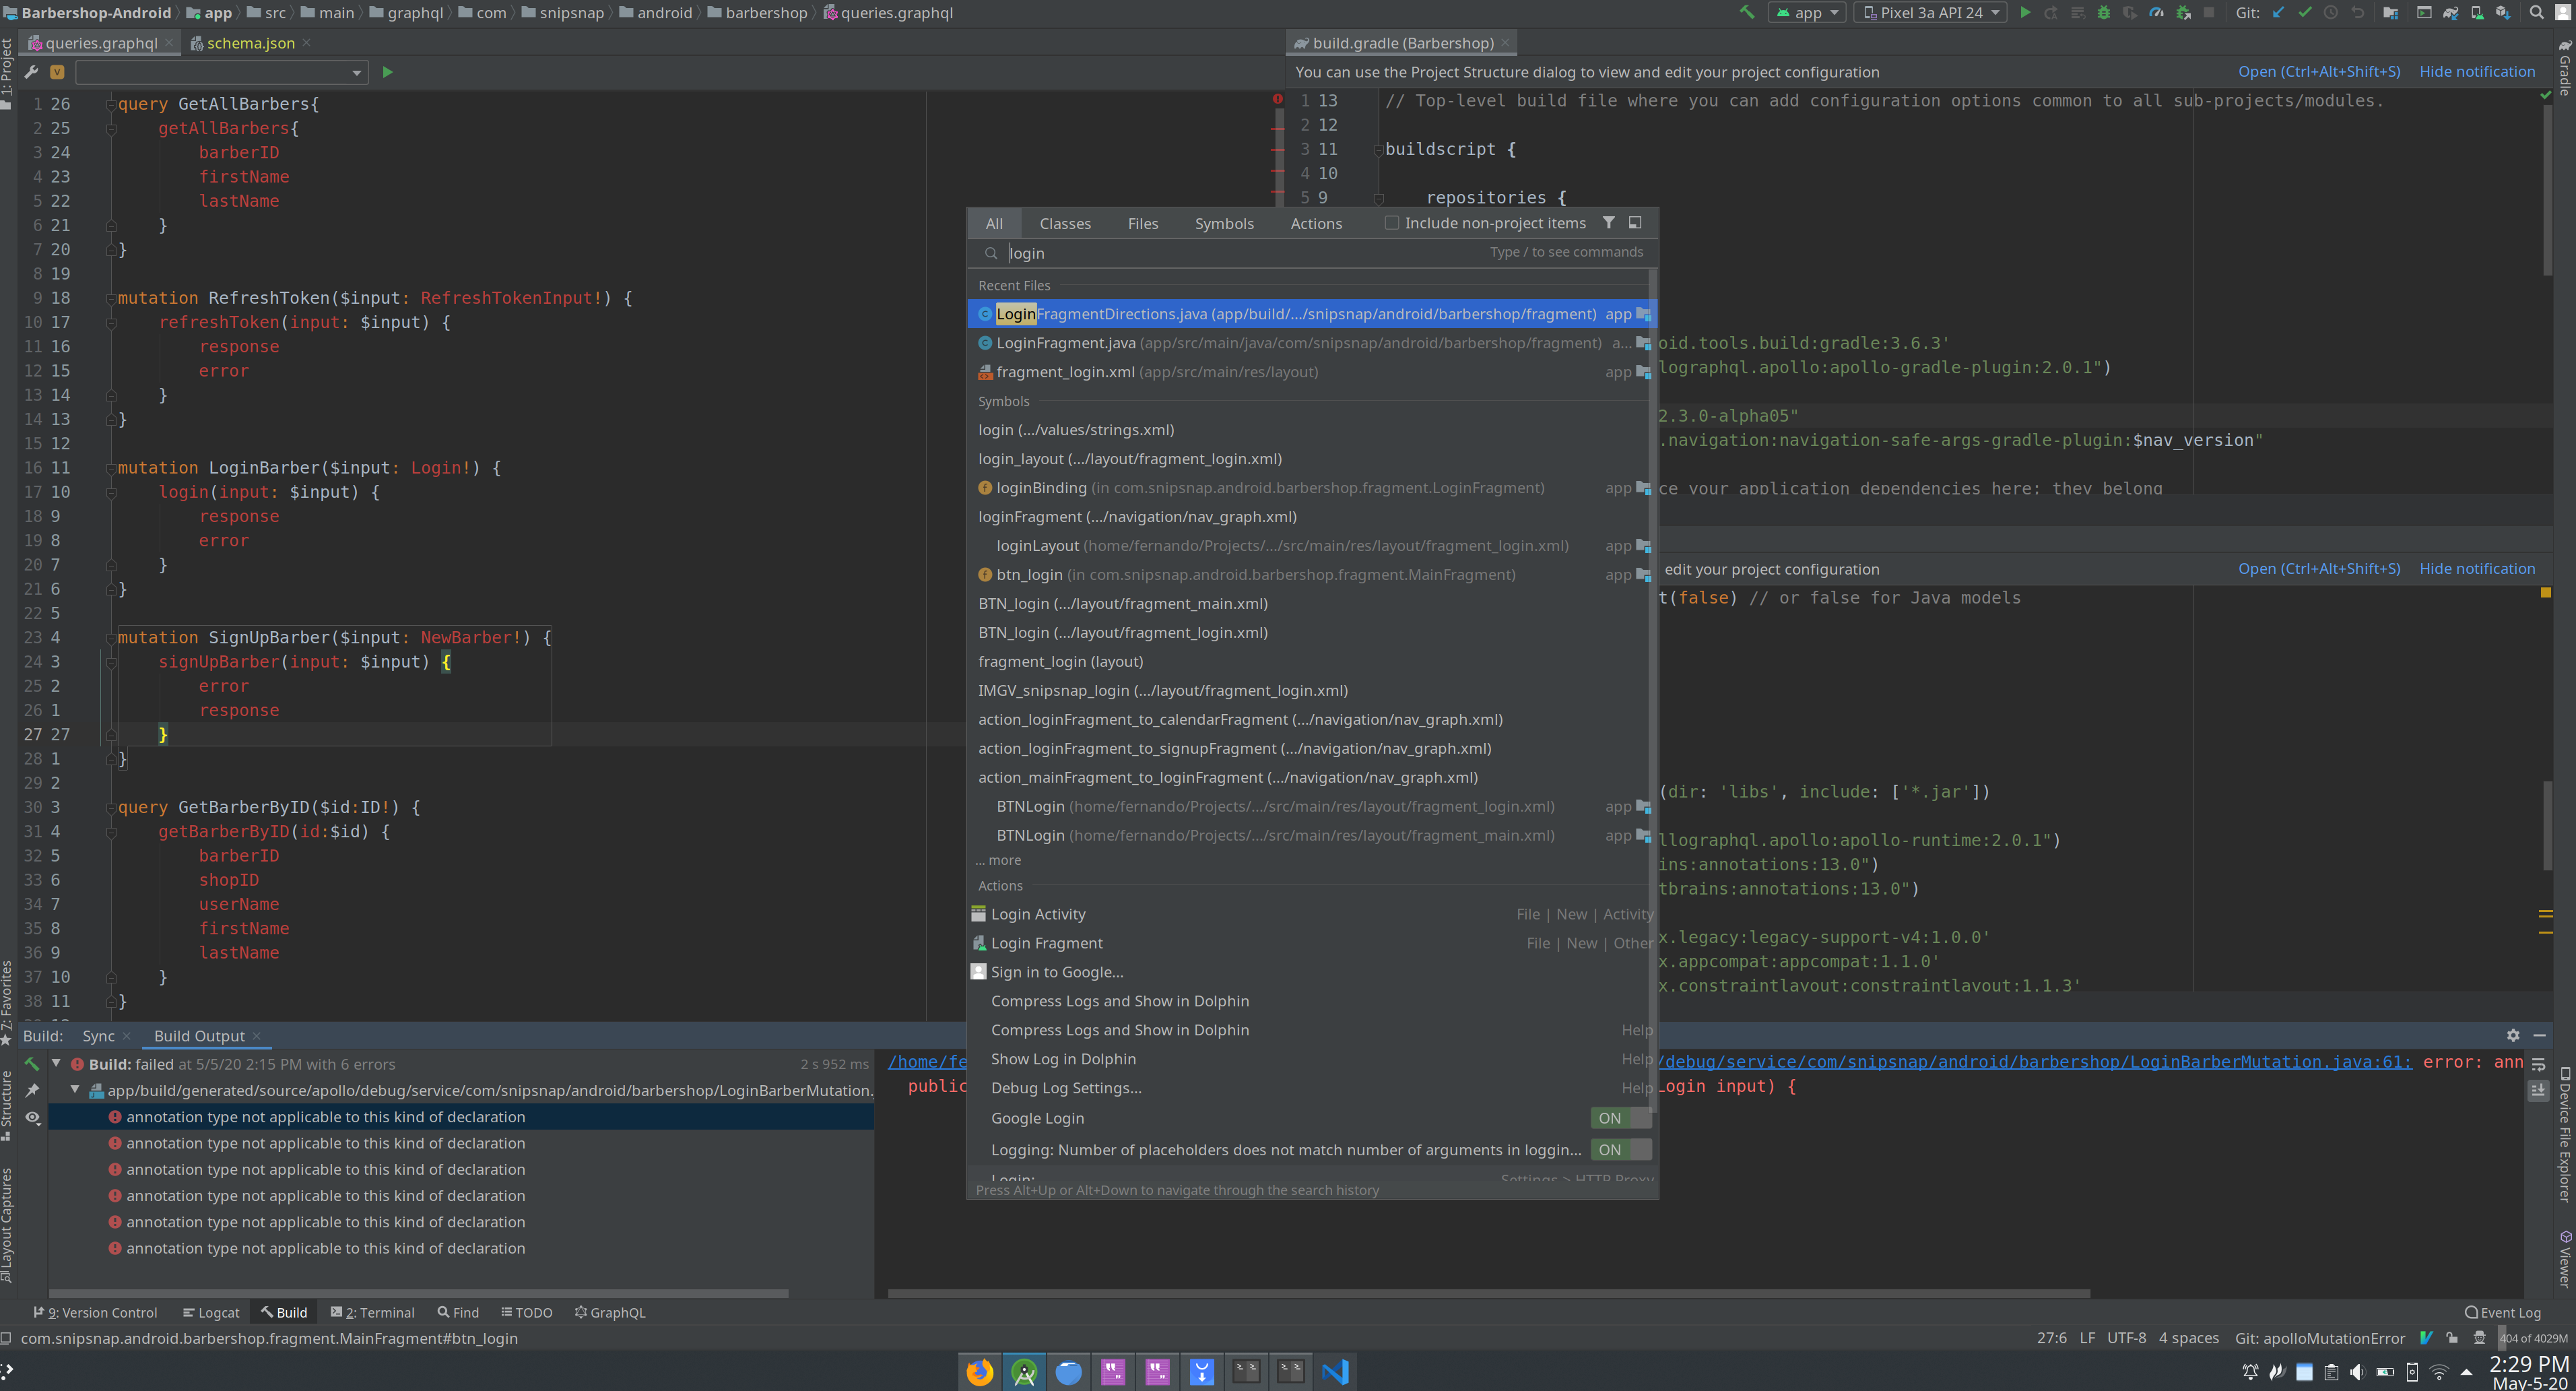Open the schema.json editor tab
The image size is (2576, 1391).
250,43
